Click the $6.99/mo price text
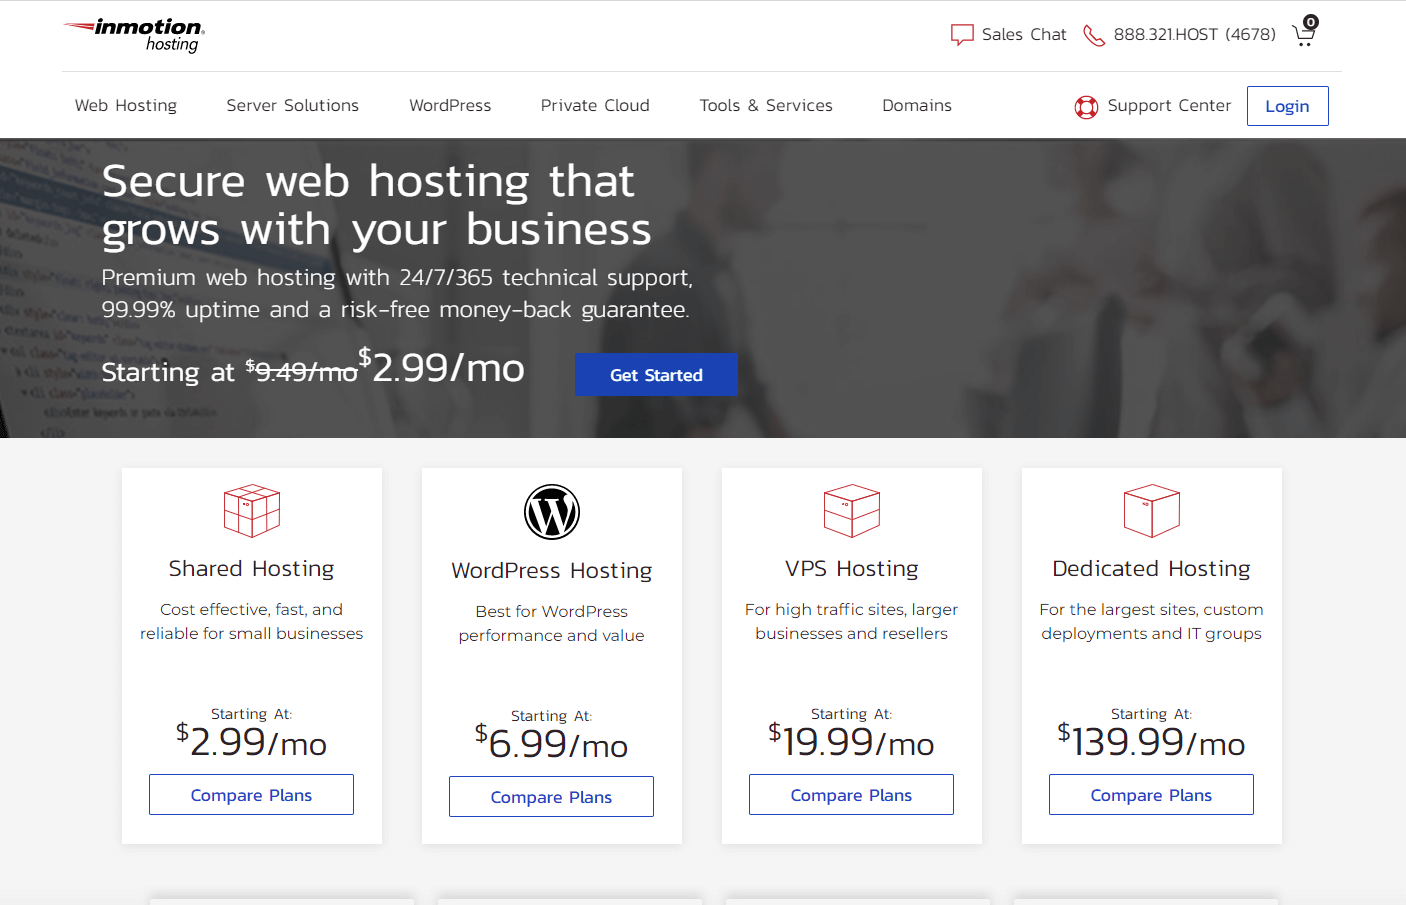The height and width of the screenshot is (905, 1406). coord(552,743)
